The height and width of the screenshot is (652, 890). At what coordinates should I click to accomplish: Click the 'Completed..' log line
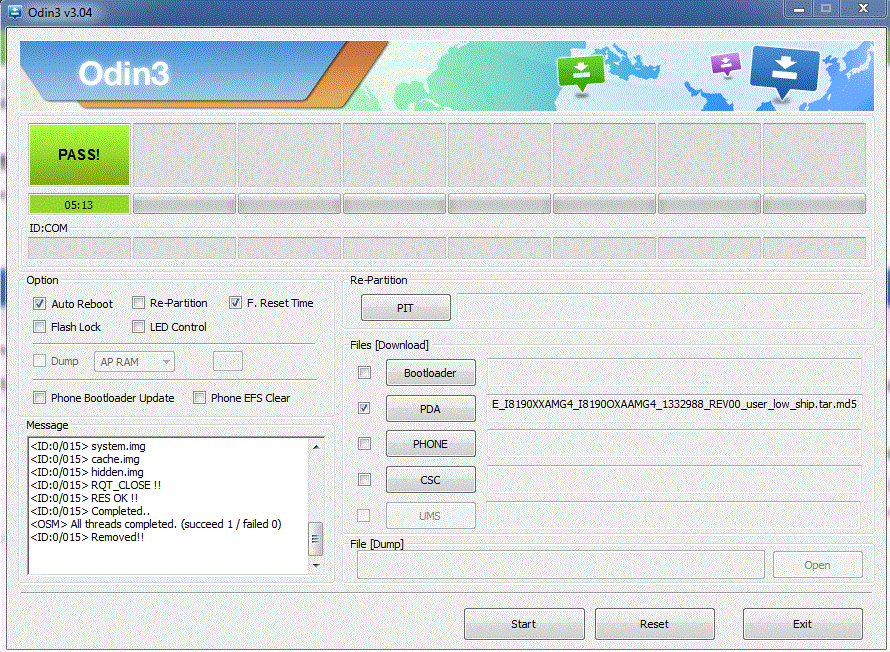[90, 511]
